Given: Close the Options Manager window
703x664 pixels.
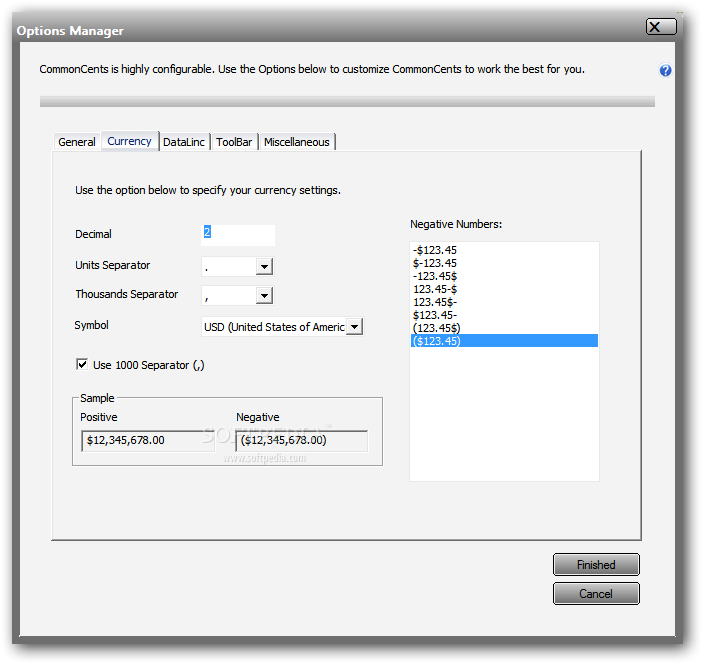Looking at the screenshot, I should coord(660,27).
